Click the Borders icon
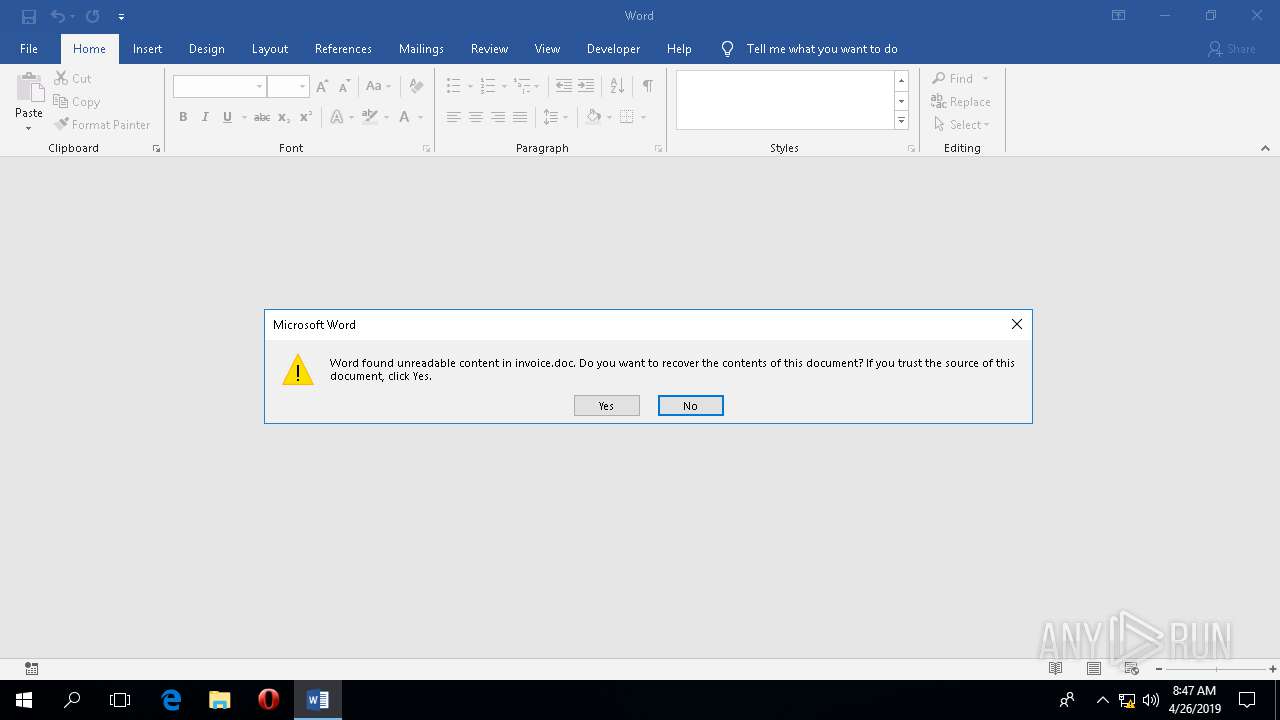Image resolution: width=1280 pixels, height=720 pixels. click(x=627, y=117)
